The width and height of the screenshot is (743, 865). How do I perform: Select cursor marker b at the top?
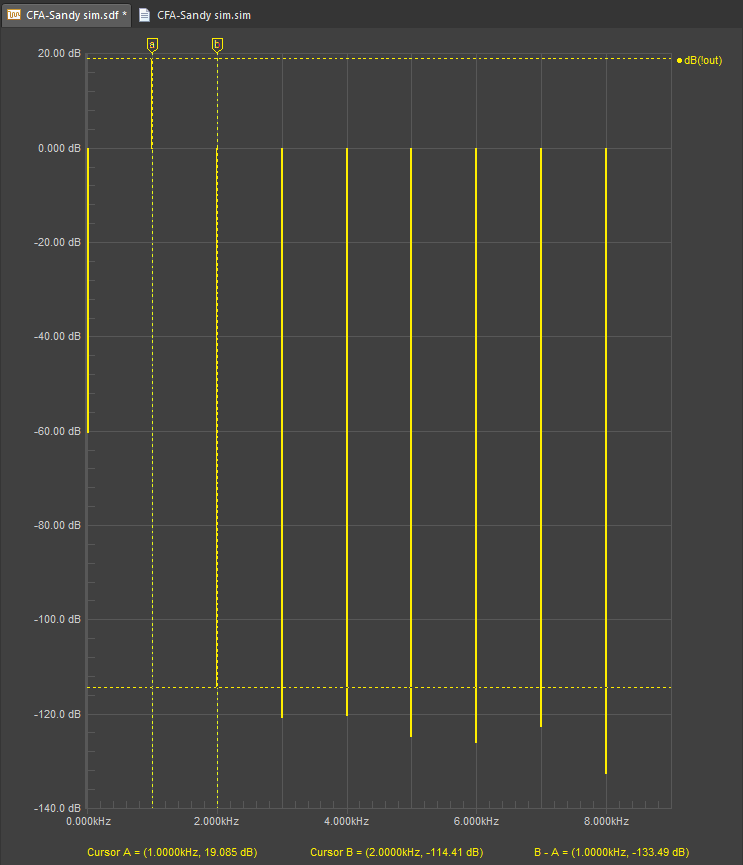point(217,45)
